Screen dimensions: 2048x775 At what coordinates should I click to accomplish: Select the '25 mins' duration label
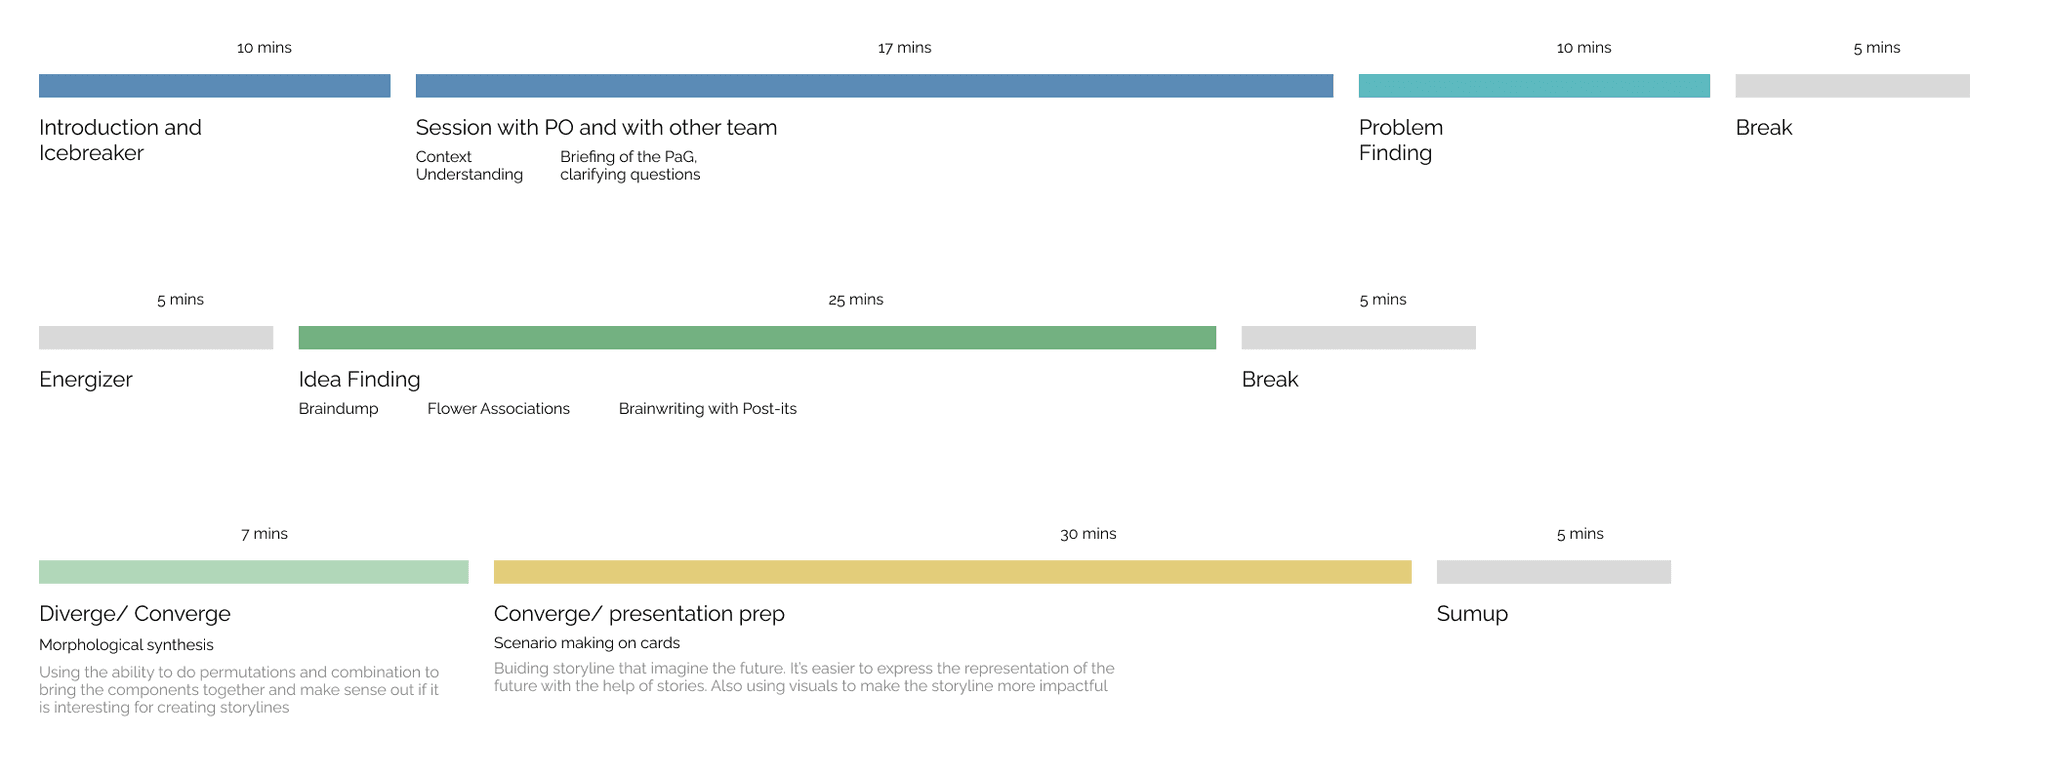[x=856, y=300]
